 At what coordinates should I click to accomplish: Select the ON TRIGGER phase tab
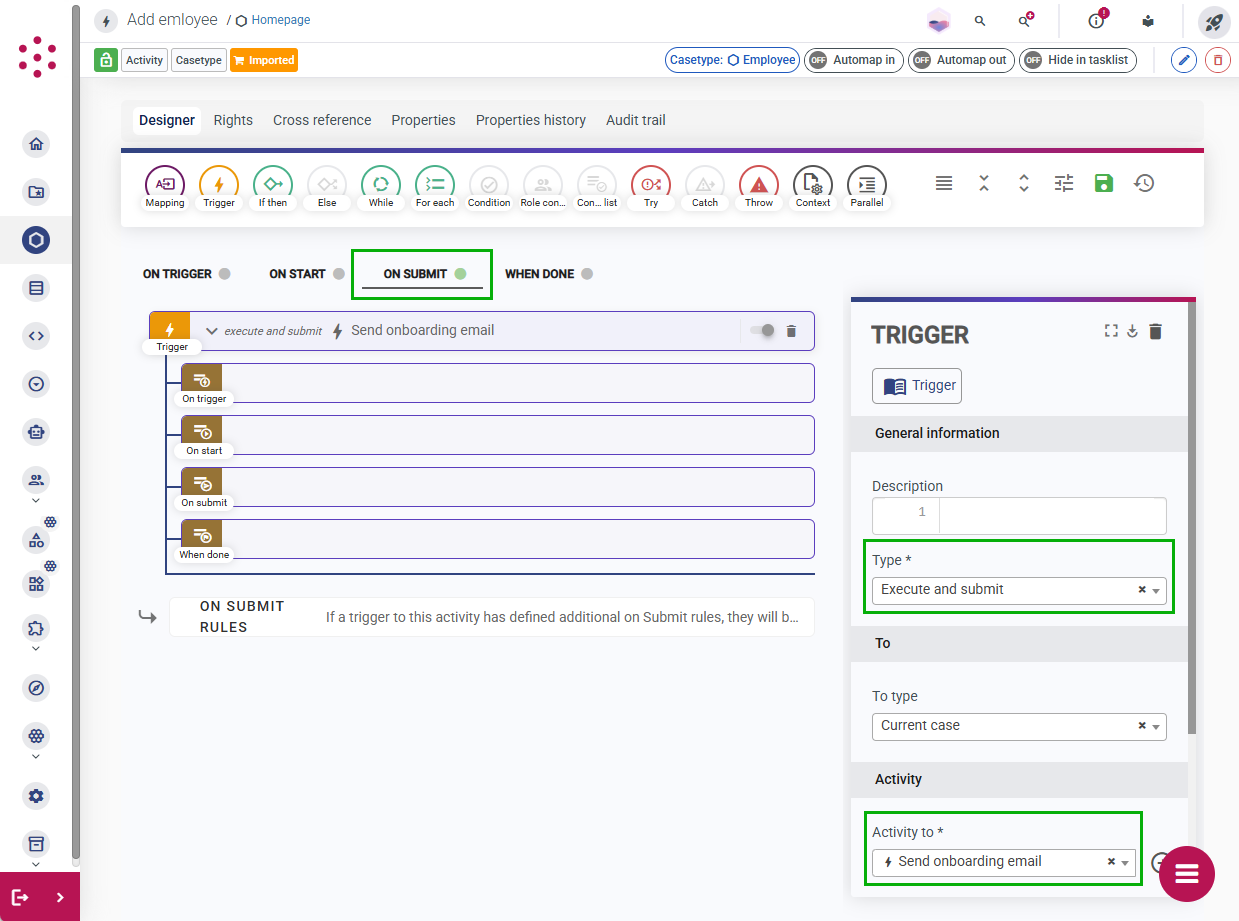point(186,274)
